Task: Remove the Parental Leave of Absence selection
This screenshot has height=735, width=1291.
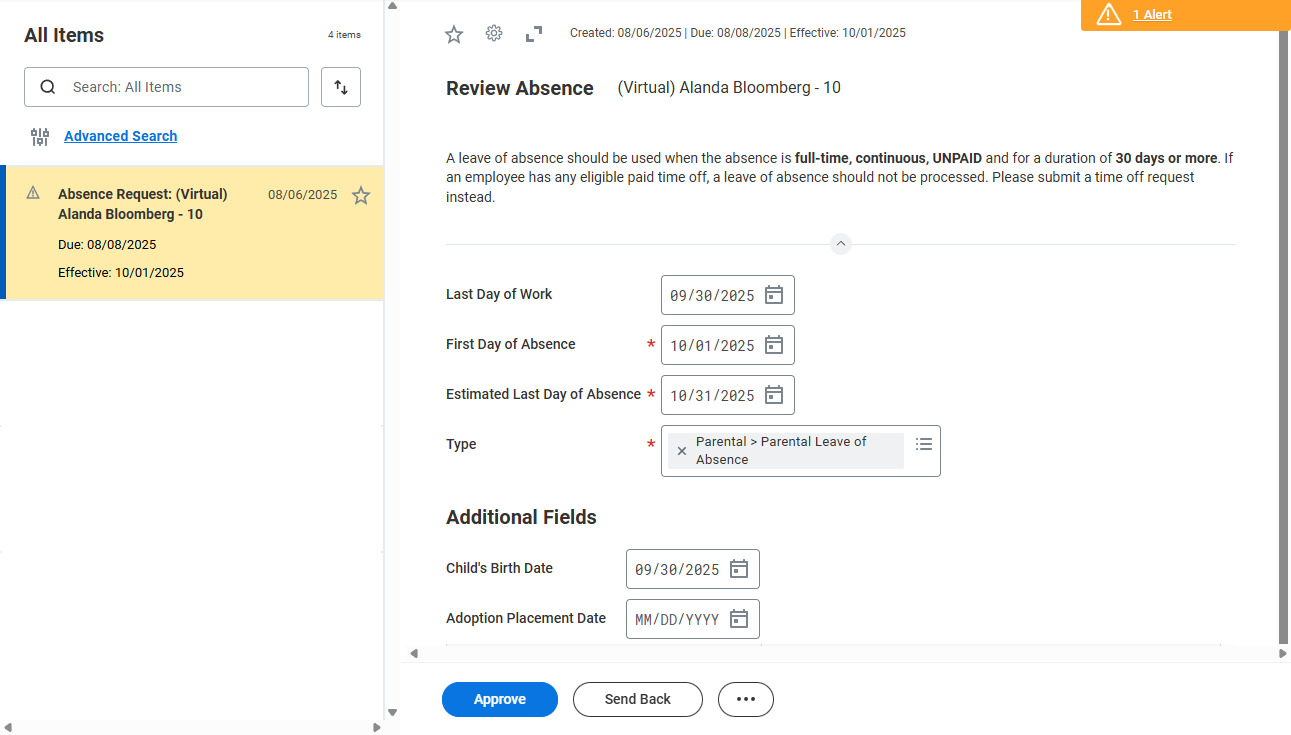Action: click(682, 451)
